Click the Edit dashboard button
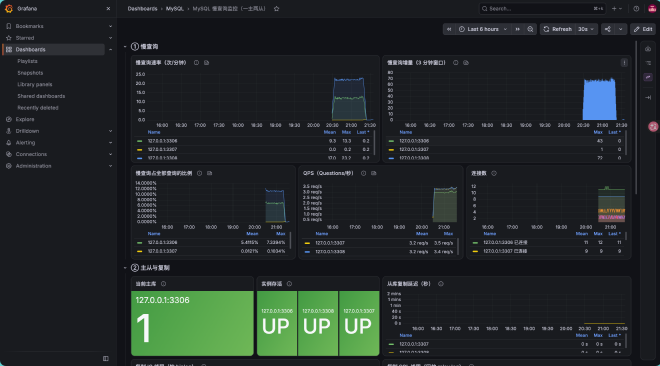Image resolution: width=660 pixels, height=366 pixels. (643, 29)
